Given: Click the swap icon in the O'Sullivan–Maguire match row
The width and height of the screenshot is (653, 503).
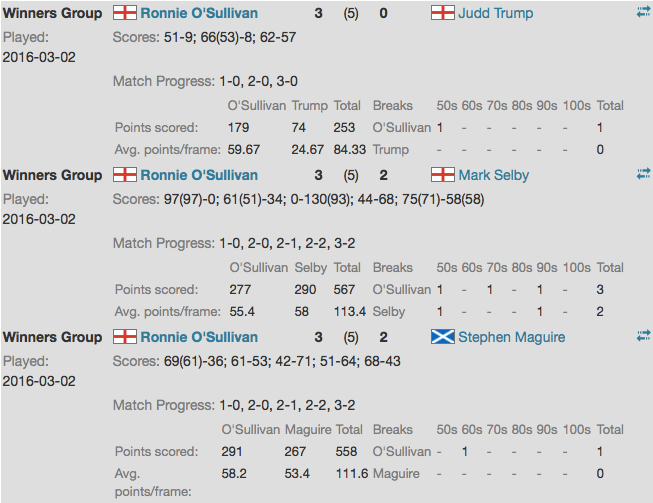Looking at the screenshot, I should [643, 336].
